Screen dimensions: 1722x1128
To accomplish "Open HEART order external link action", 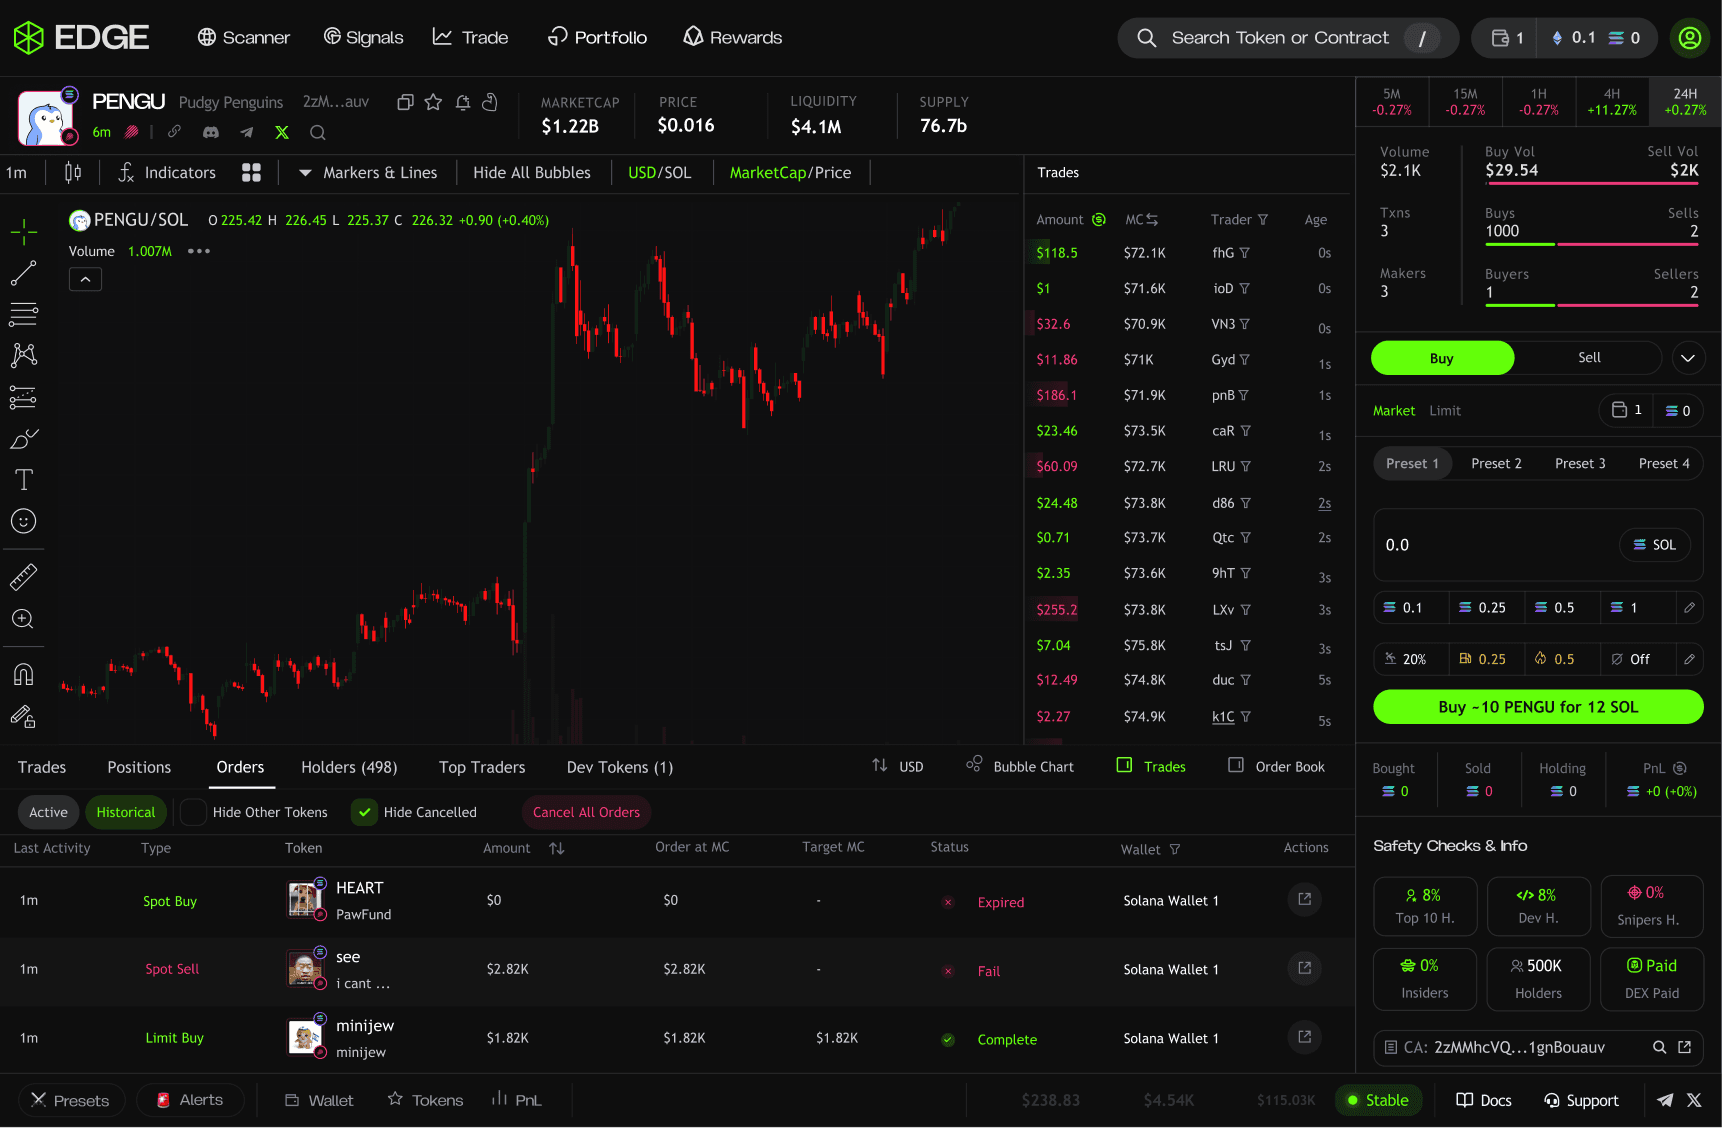I will pyautogui.click(x=1304, y=899).
